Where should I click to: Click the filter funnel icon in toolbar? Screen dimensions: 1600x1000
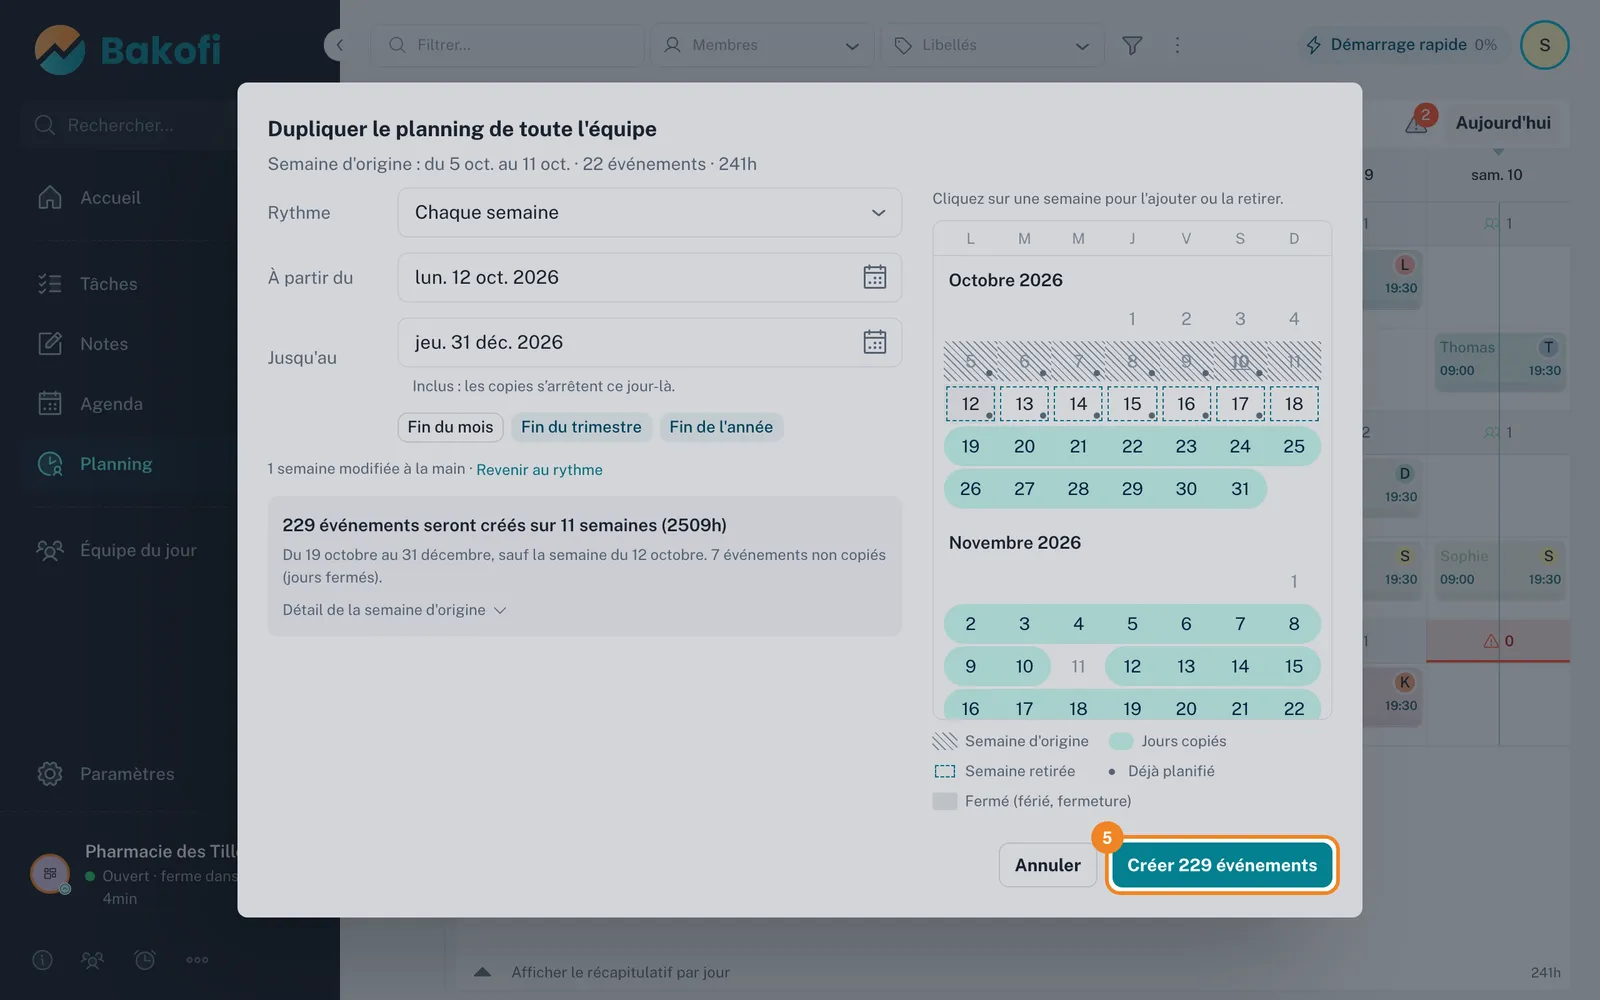click(x=1132, y=45)
